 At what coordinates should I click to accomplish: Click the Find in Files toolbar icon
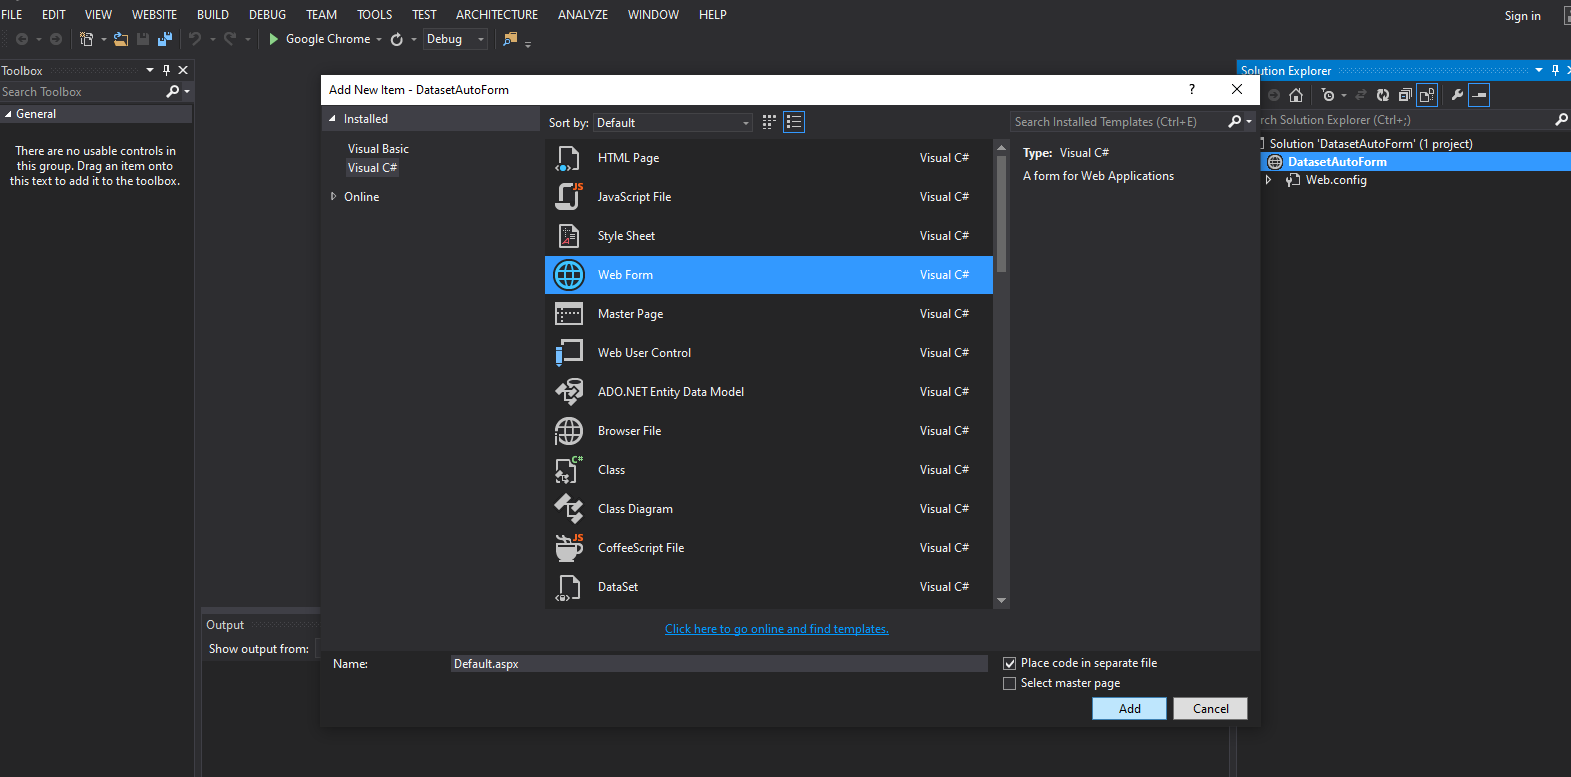pos(511,39)
